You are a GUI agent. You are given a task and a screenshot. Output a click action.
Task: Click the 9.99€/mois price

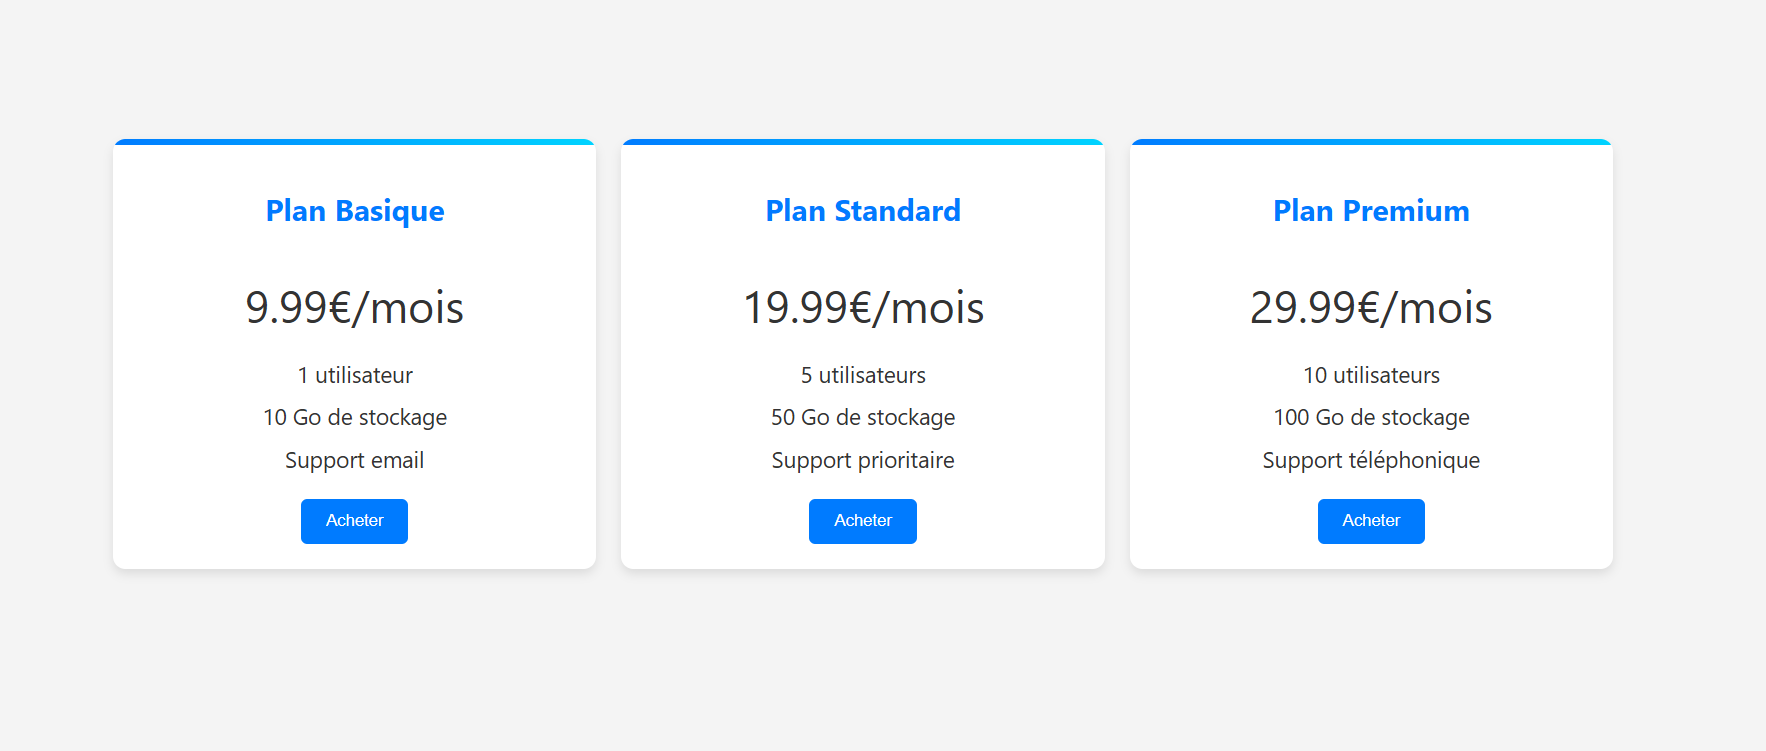click(x=355, y=307)
